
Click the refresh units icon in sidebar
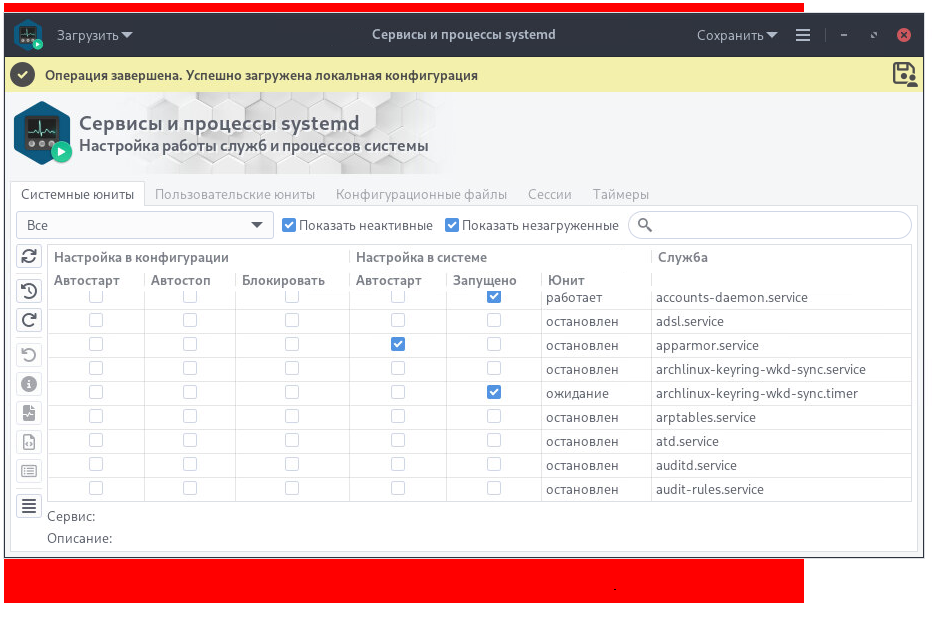(x=29, y=257)
